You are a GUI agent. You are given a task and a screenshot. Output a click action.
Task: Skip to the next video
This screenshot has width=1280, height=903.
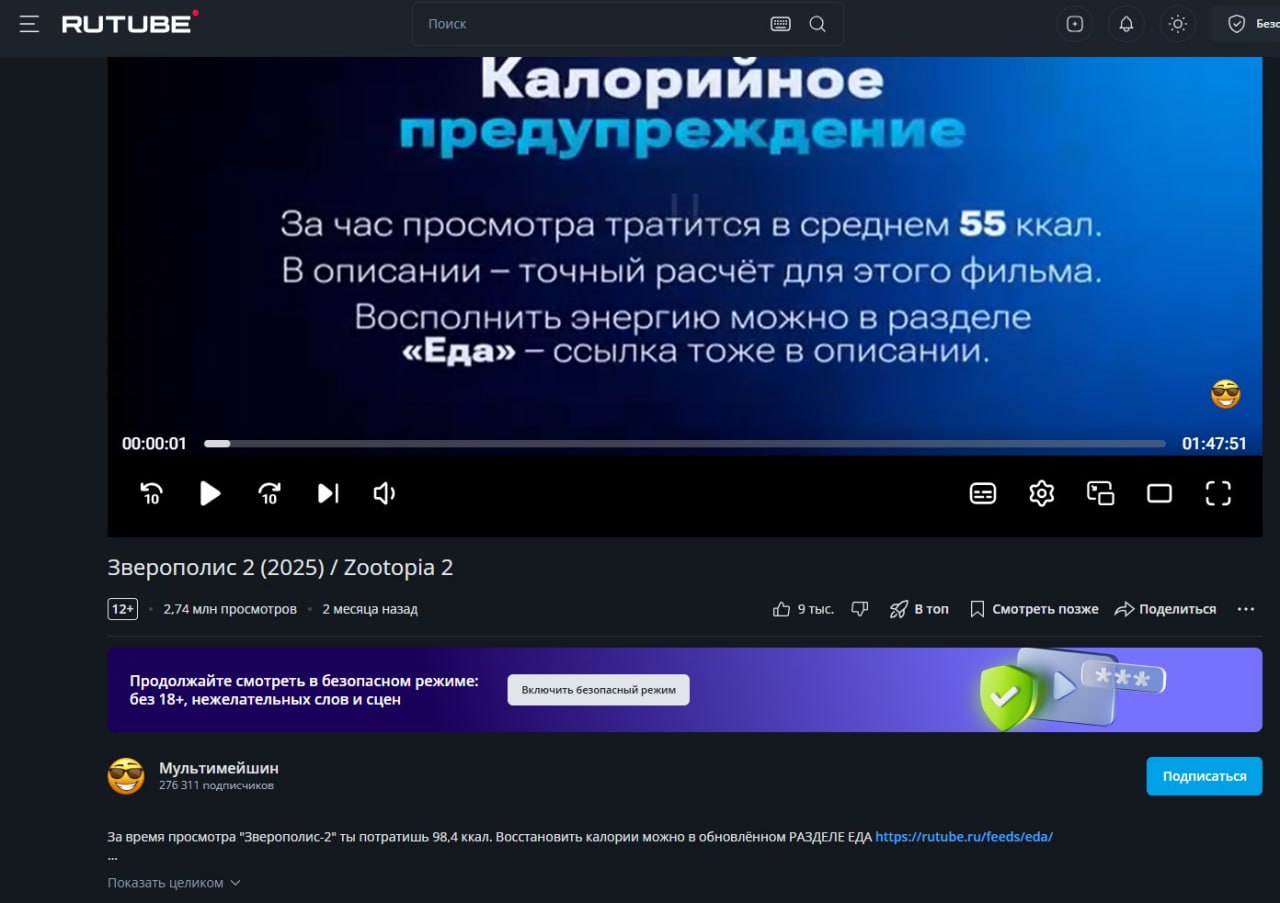(x=328, y=493)
